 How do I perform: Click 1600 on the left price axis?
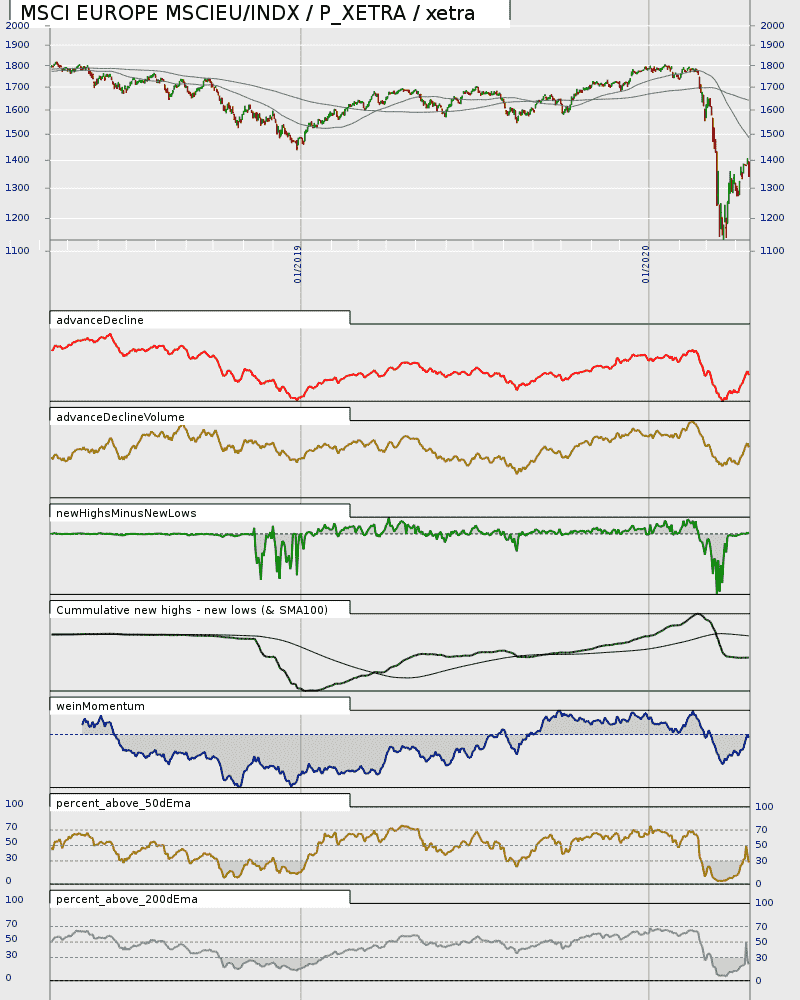click(x=17, y=110)
